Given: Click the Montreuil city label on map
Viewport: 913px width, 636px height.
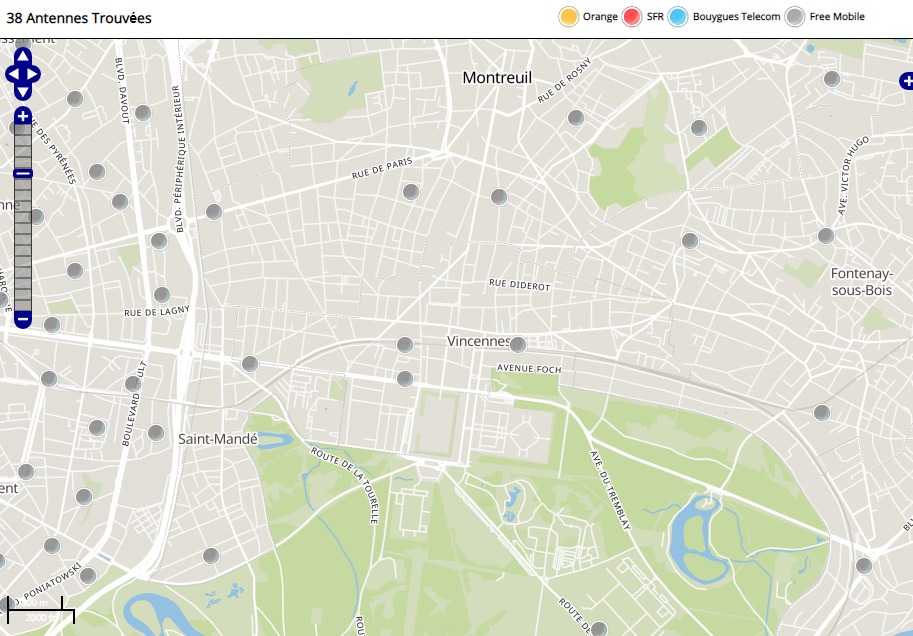Looking at the screenshot, I should (497, 78).
